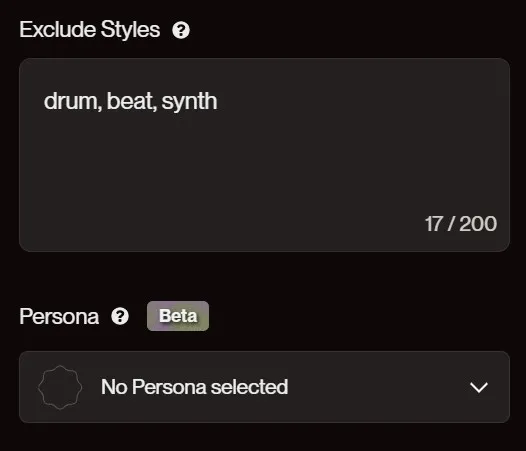526x451 pixels.
Task: Click blank space left of persona avatar
Action: (29, 387)
